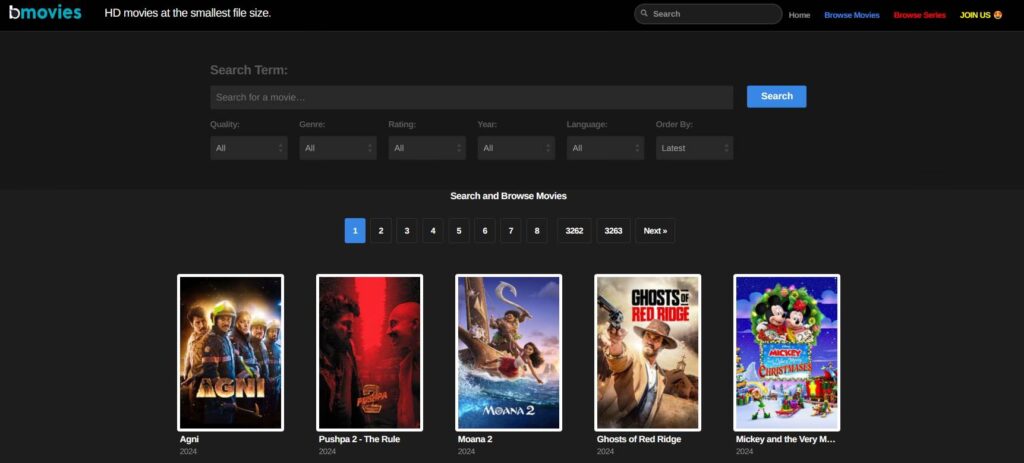
Task: Focus the 'Search for a movie' field
Action: (472, 97)
